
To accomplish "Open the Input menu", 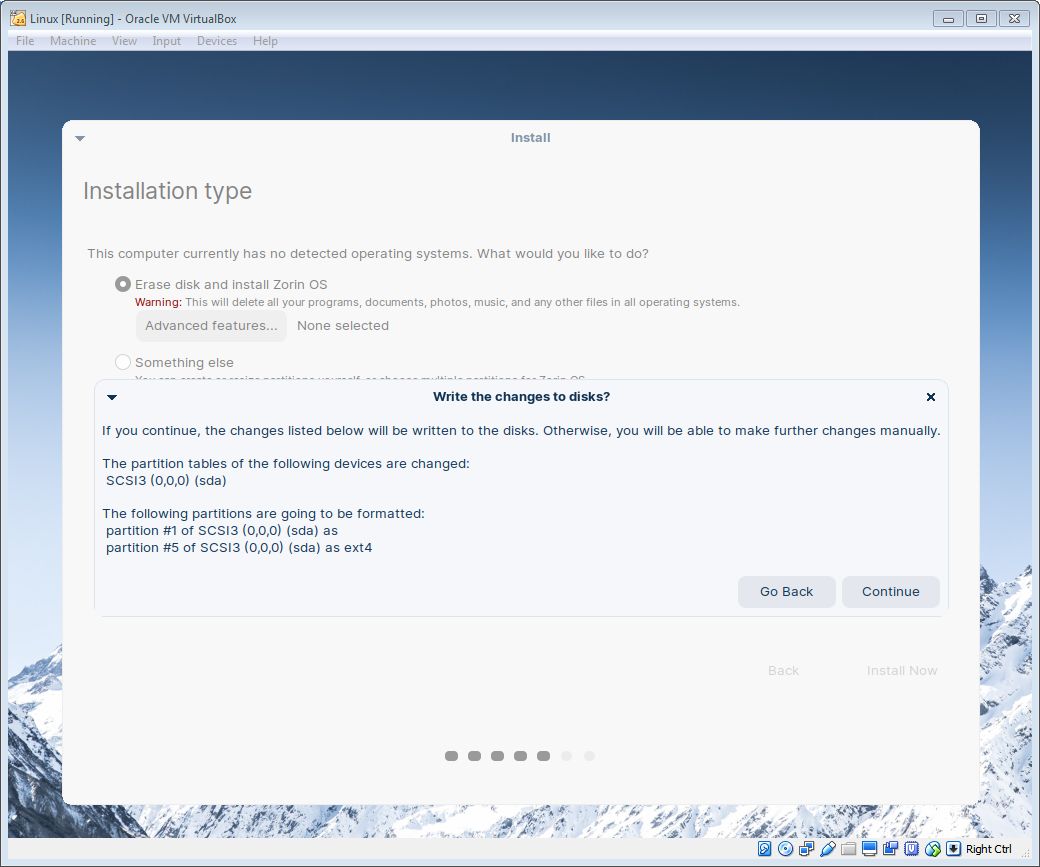I will (x=166, y=40).
